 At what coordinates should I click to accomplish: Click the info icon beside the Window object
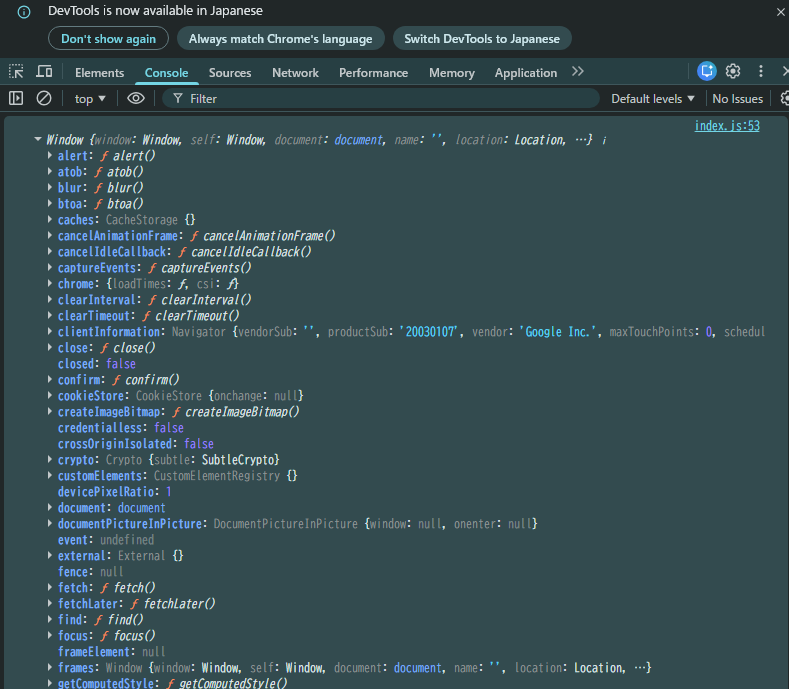coord(604,140)
